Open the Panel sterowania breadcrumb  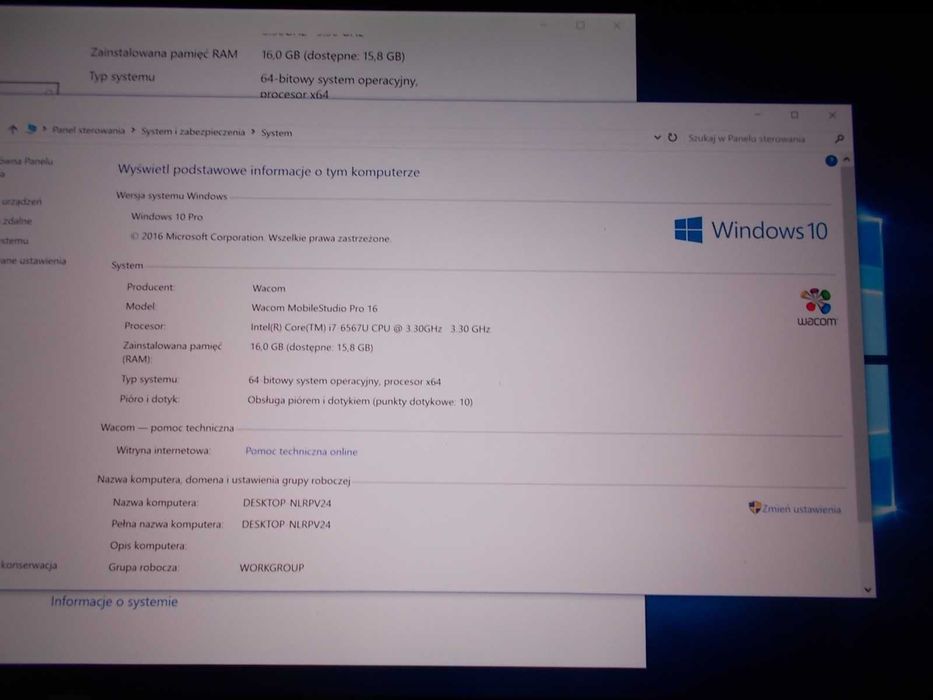[88, 130]
